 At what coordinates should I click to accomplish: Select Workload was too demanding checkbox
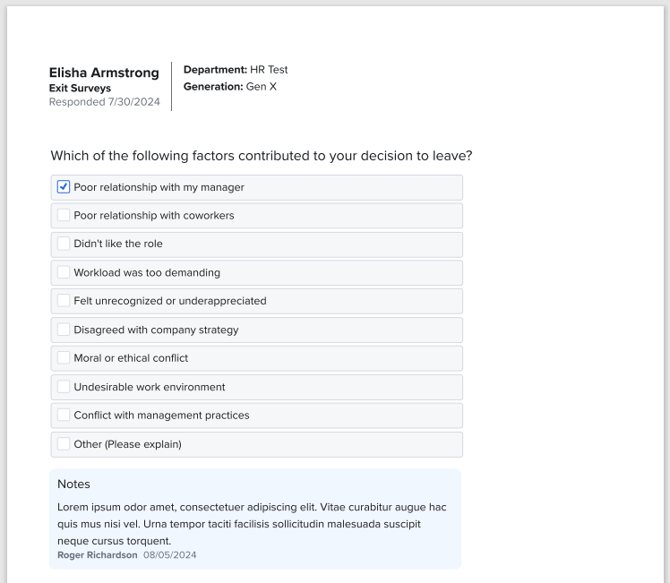click(63, 272)
